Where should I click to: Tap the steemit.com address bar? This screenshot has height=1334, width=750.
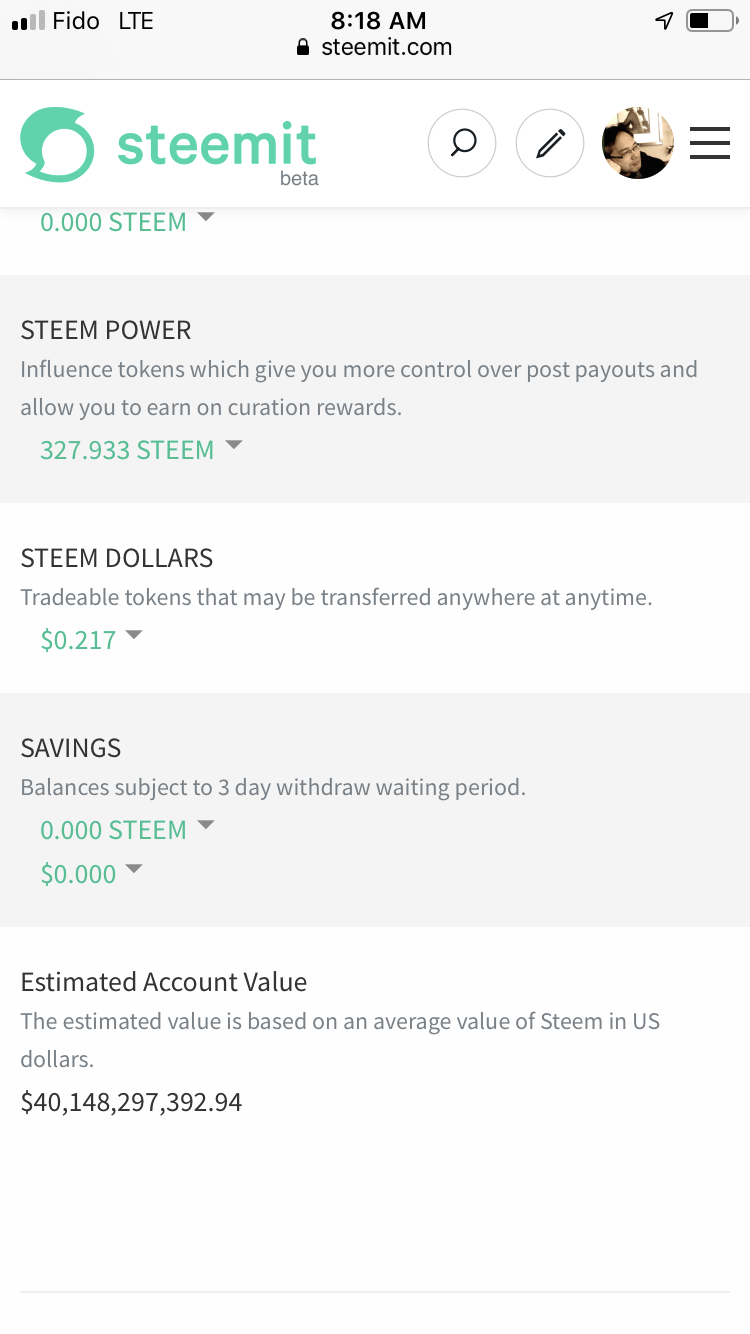point(375,47)
